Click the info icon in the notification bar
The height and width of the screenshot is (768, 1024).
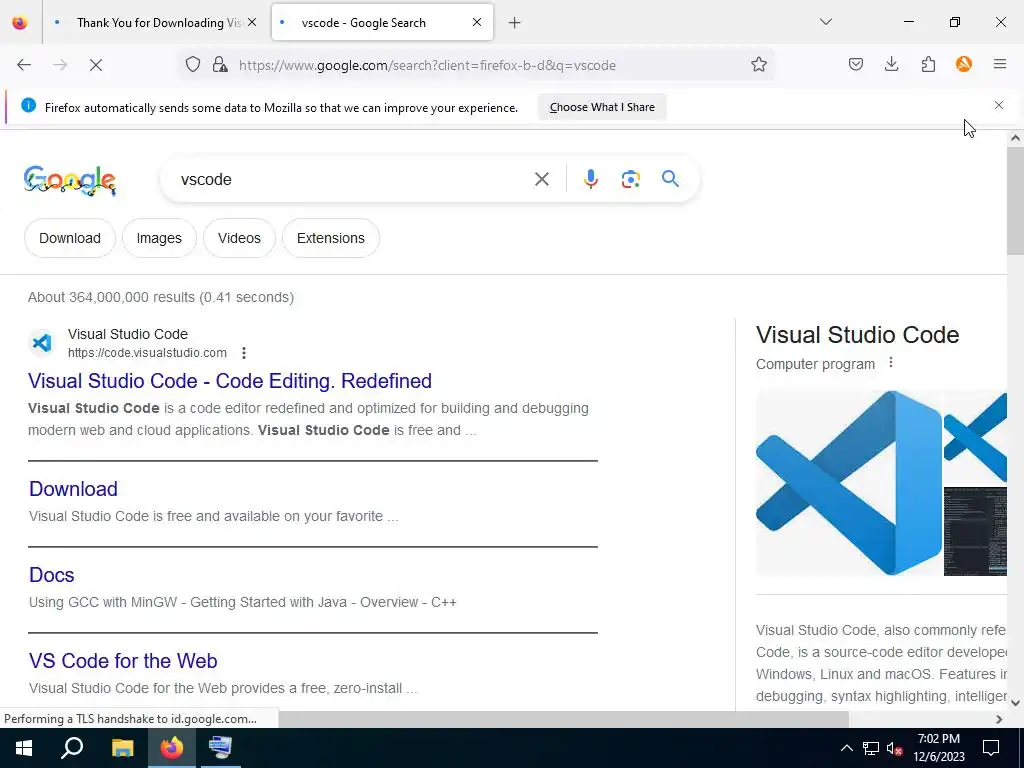pos(28,105)
